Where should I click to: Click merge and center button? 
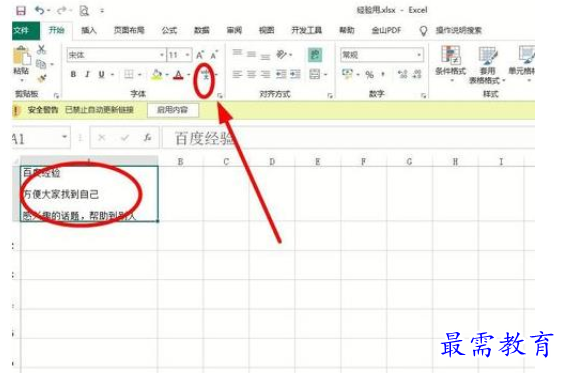point(314,74)
